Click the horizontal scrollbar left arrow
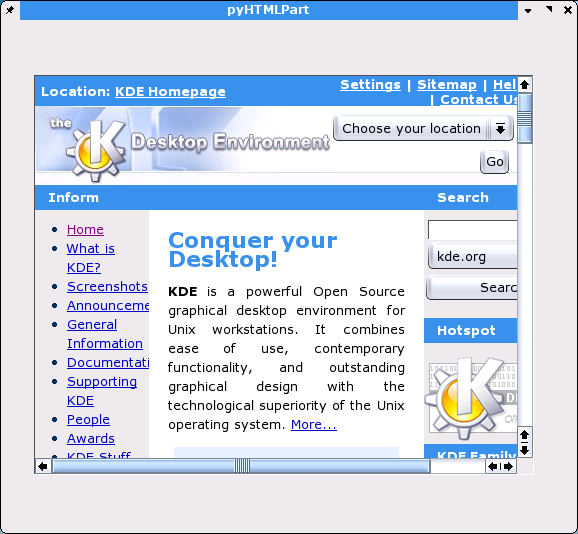 coord(43,466)
